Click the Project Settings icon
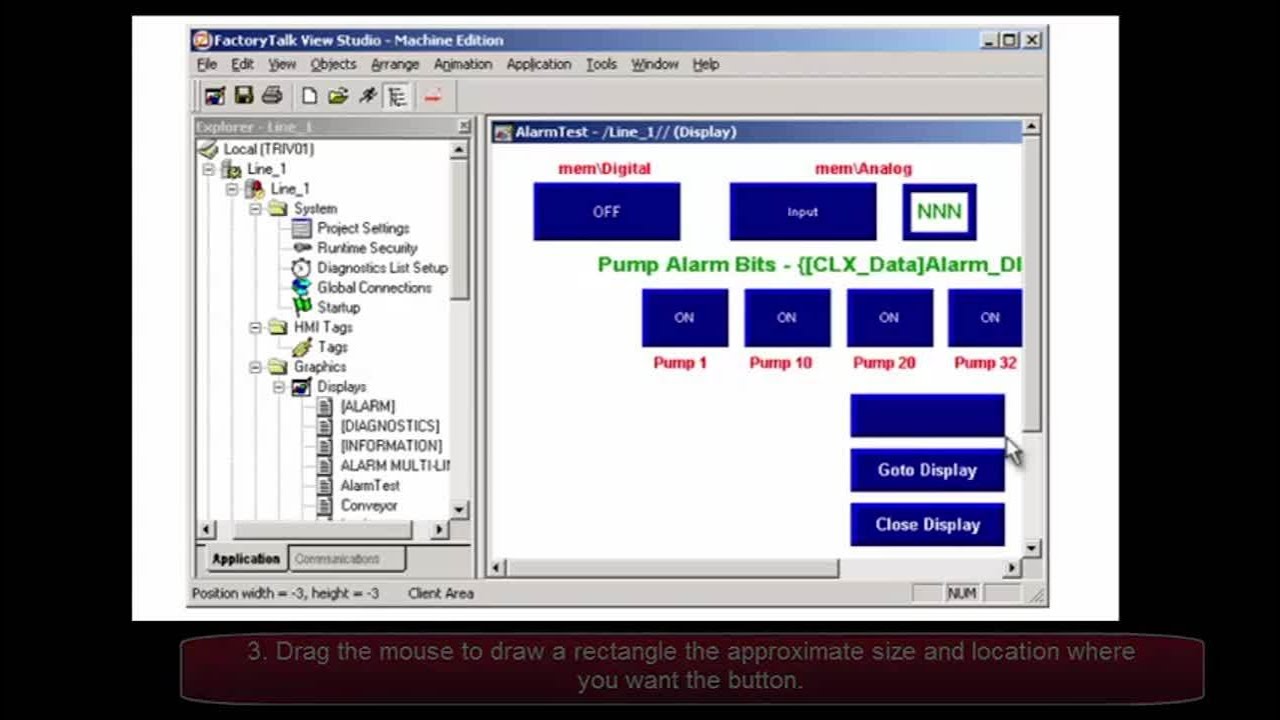 (301, 228)
